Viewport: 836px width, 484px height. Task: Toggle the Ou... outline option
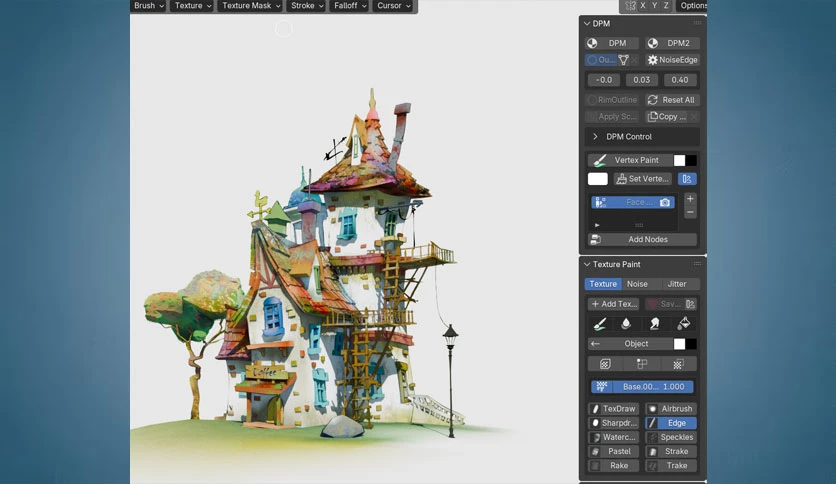[601, 60]
